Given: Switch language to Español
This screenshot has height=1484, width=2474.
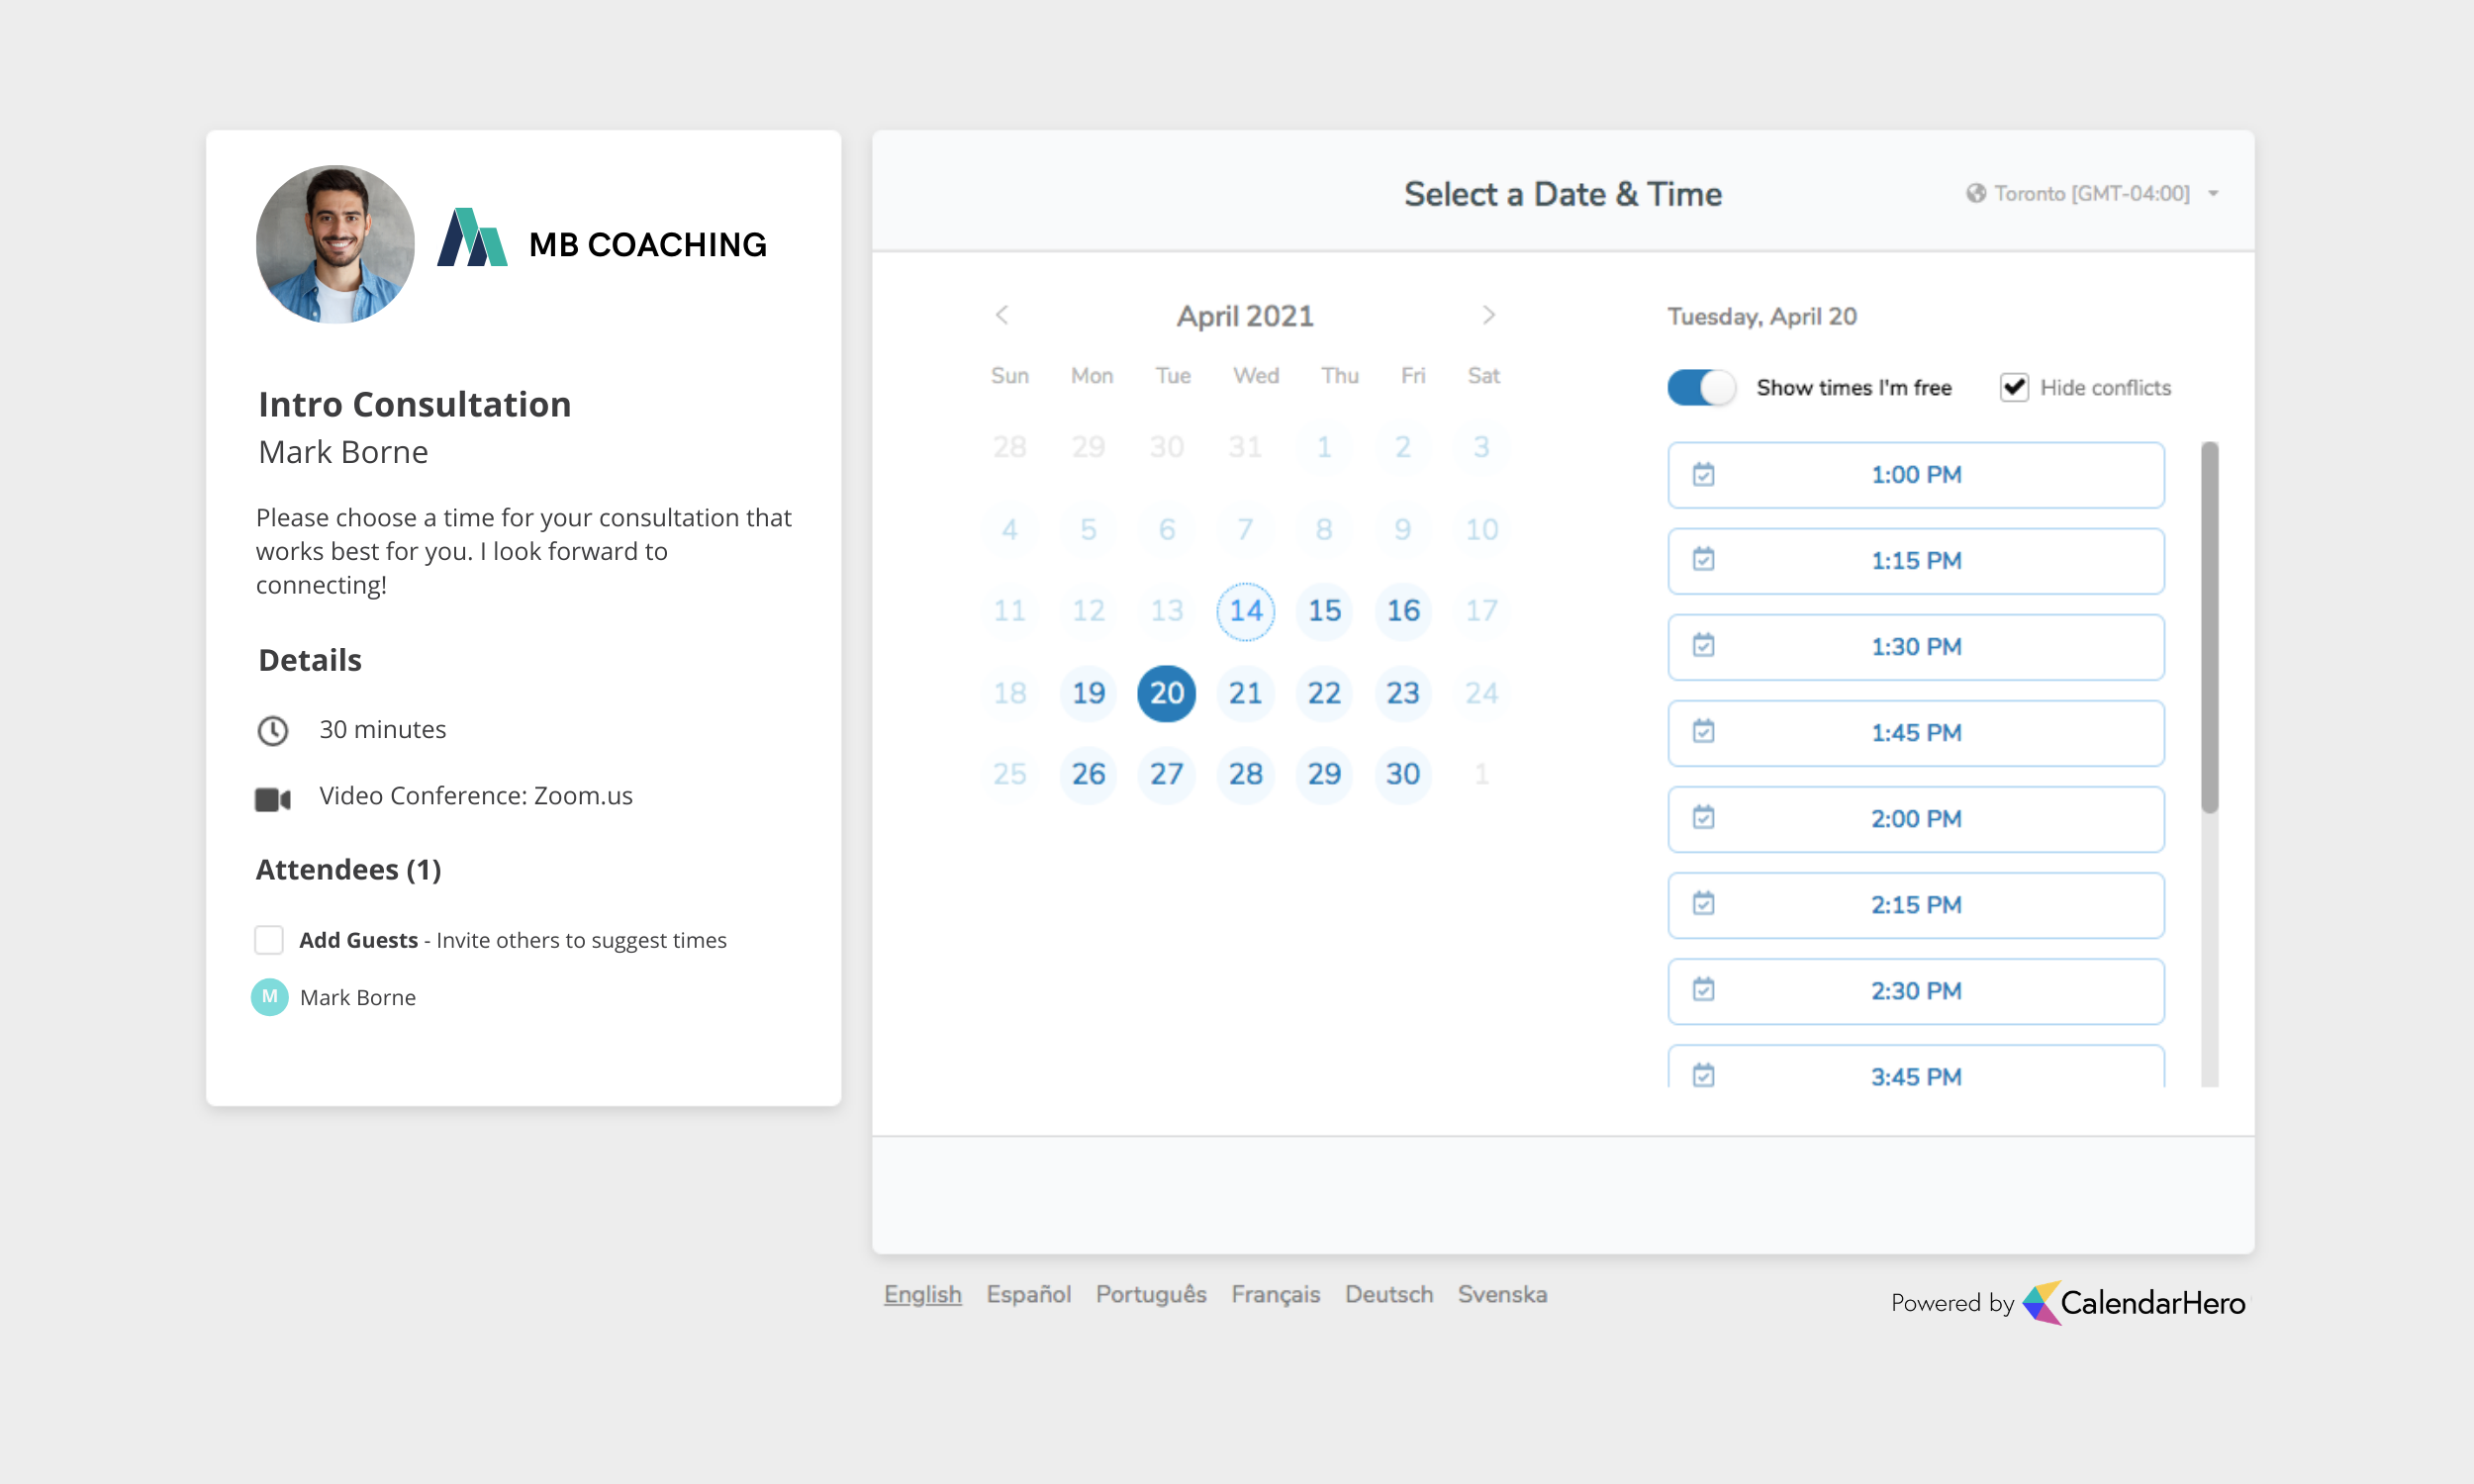Looking at the screenshot, I should 1028,1294.
